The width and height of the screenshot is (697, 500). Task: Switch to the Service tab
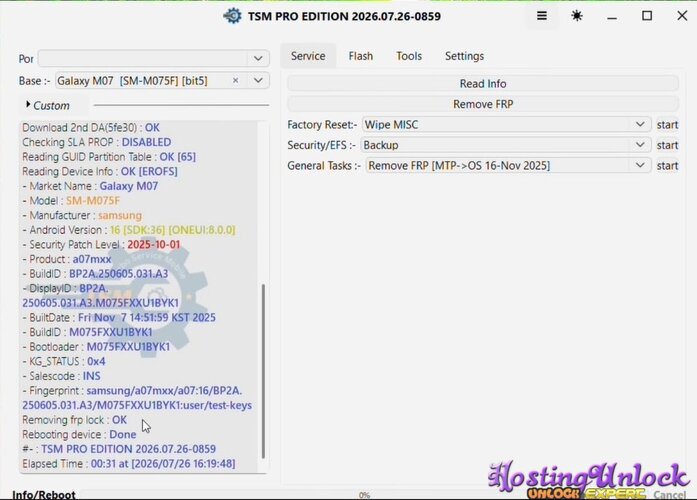click(x=308, y=56)
